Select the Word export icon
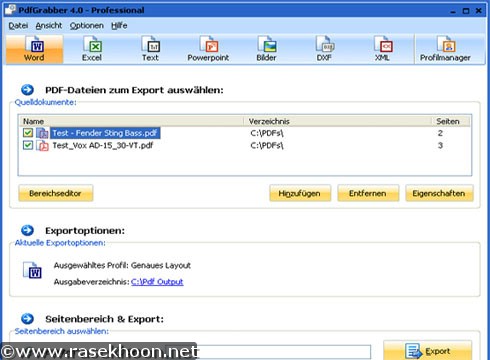 tap(34, 49)
